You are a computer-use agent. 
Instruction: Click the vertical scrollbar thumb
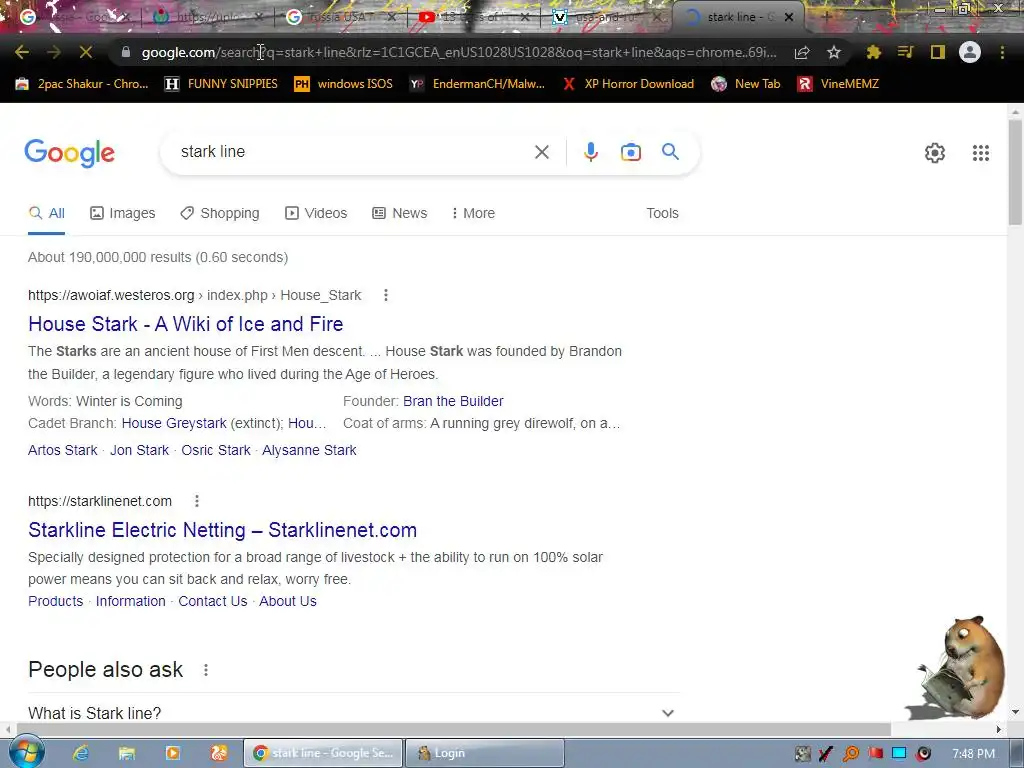pyautogui.click(x=1016, y=172)
